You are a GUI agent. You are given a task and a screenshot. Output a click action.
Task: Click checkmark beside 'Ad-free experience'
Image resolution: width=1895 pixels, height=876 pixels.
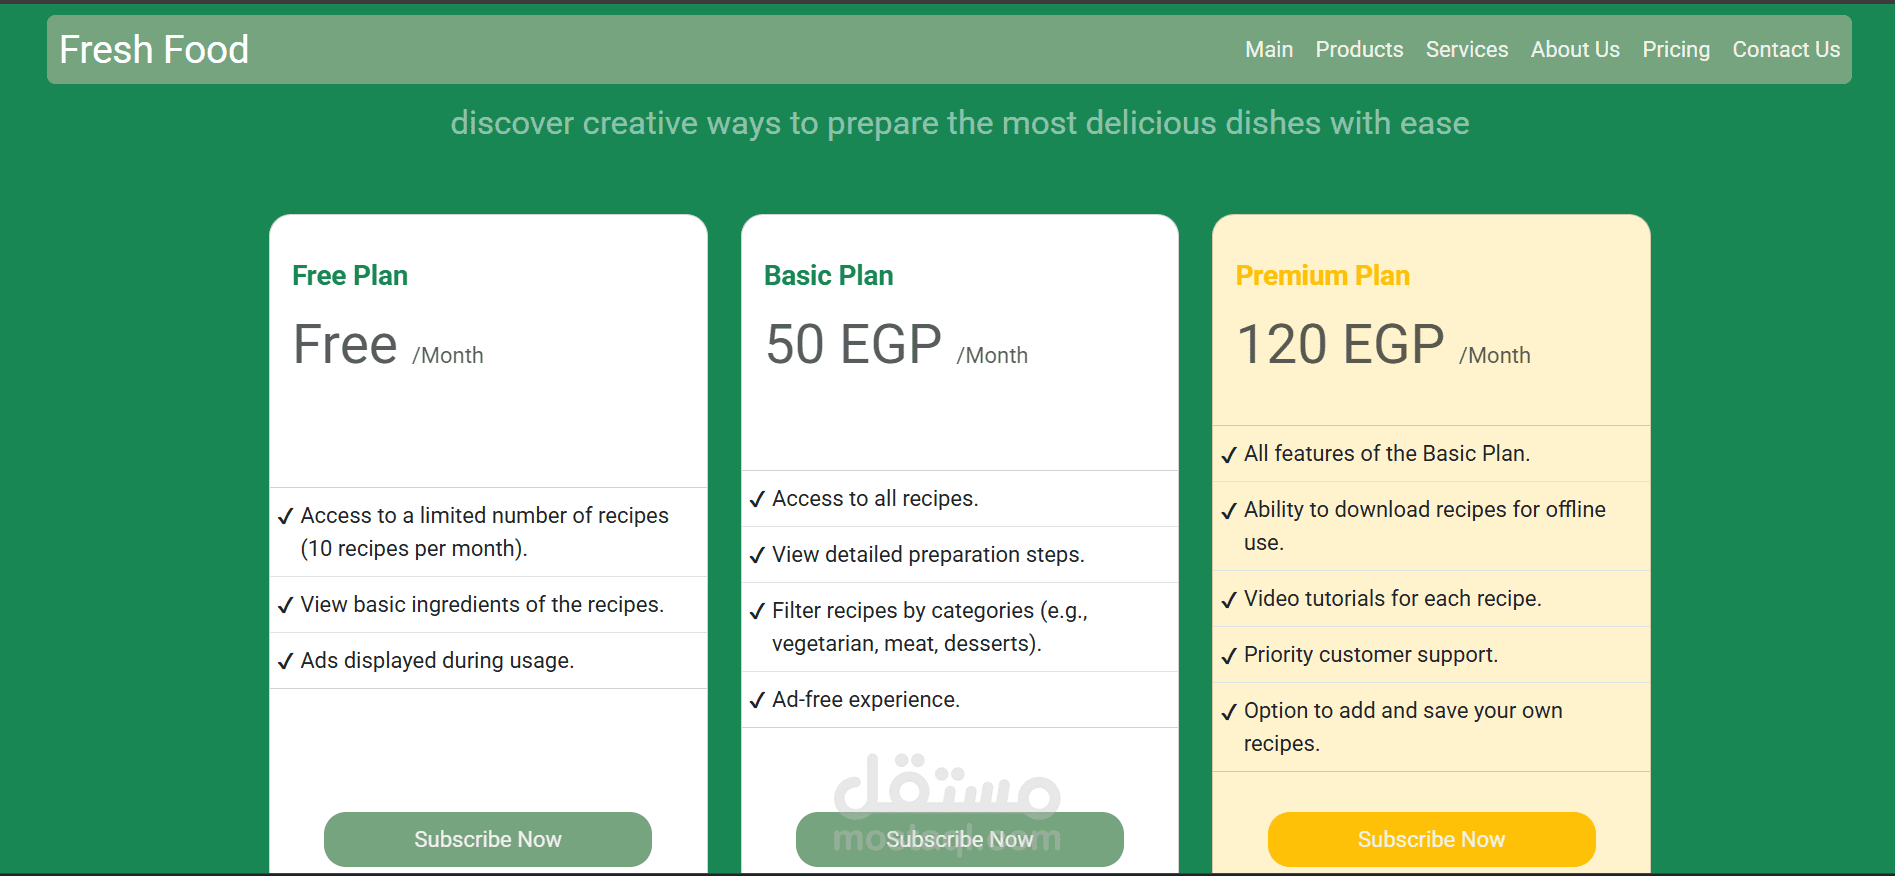click(757, 700)
